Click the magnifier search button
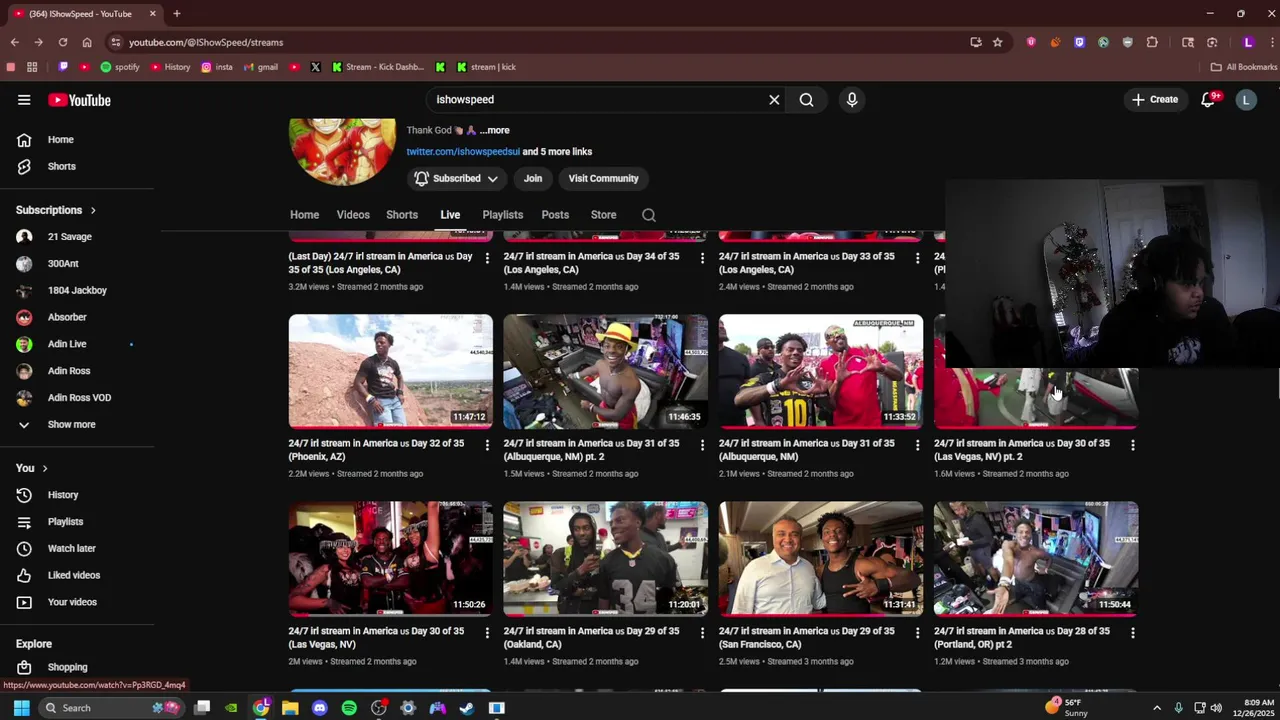This screenshot has width=1280, height=720. [x=806, y=100]
